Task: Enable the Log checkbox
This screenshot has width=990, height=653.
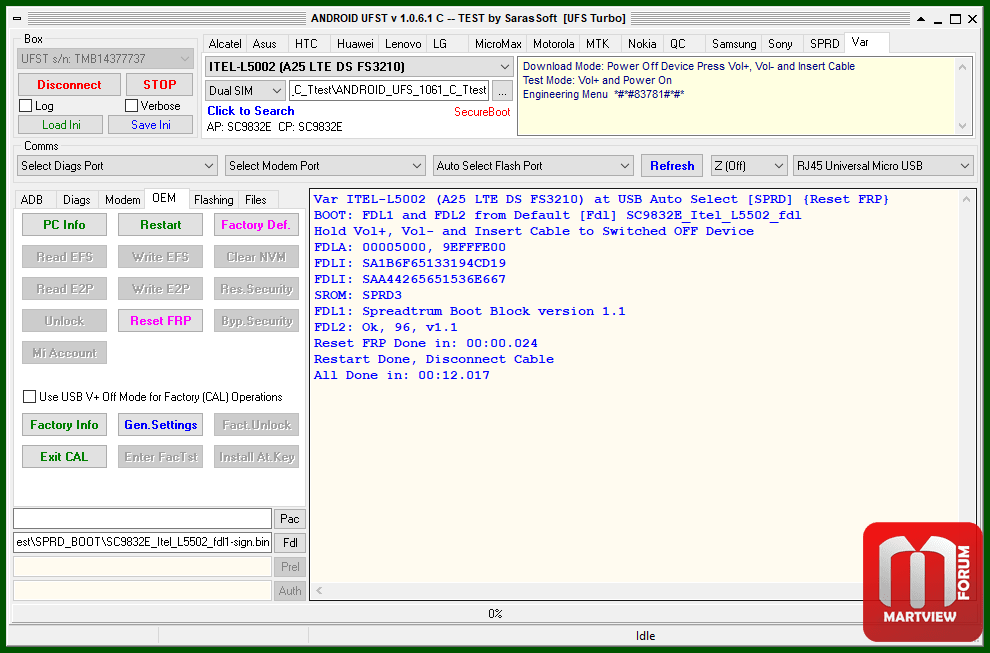Action: (x=26, y=105)
